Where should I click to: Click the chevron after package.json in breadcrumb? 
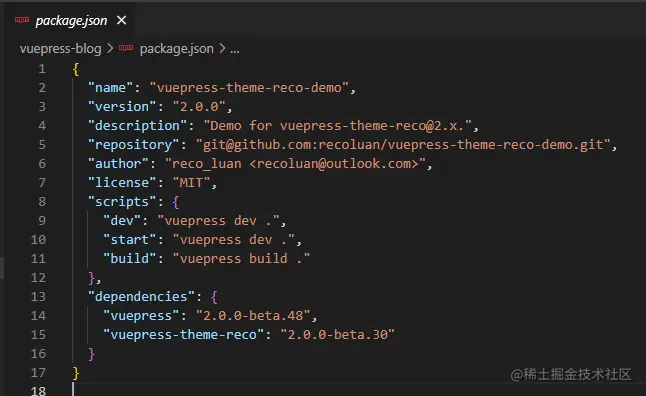coord(222,49)
